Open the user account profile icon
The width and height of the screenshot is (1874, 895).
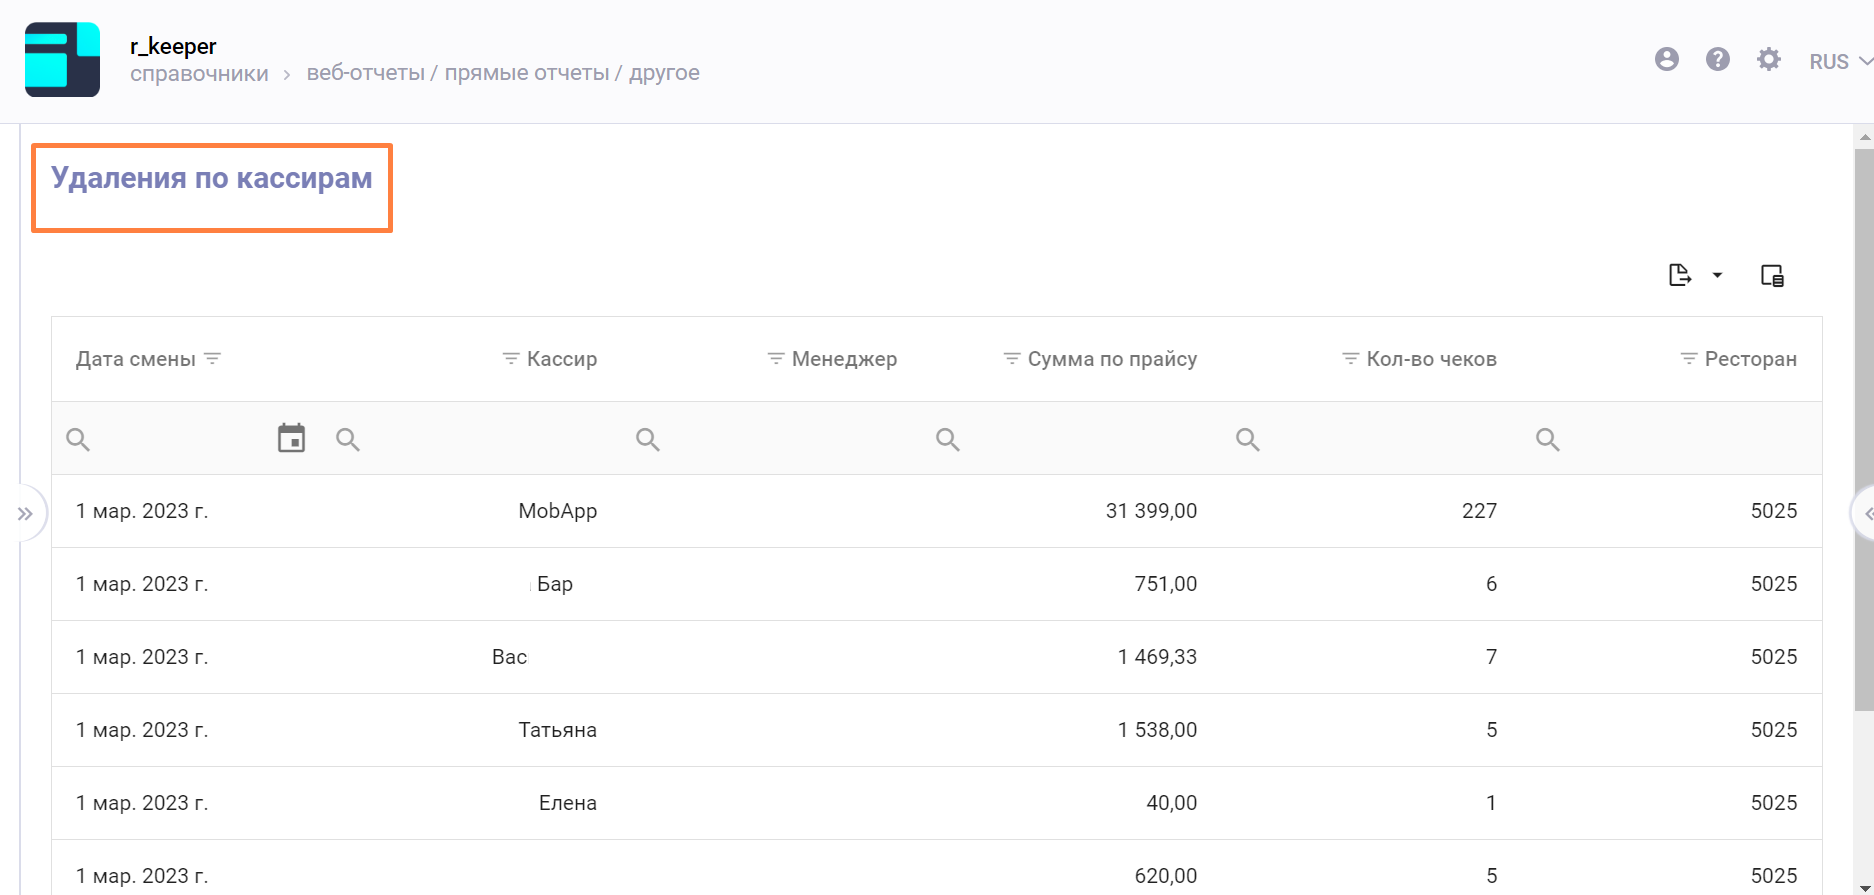[1666, 60]
